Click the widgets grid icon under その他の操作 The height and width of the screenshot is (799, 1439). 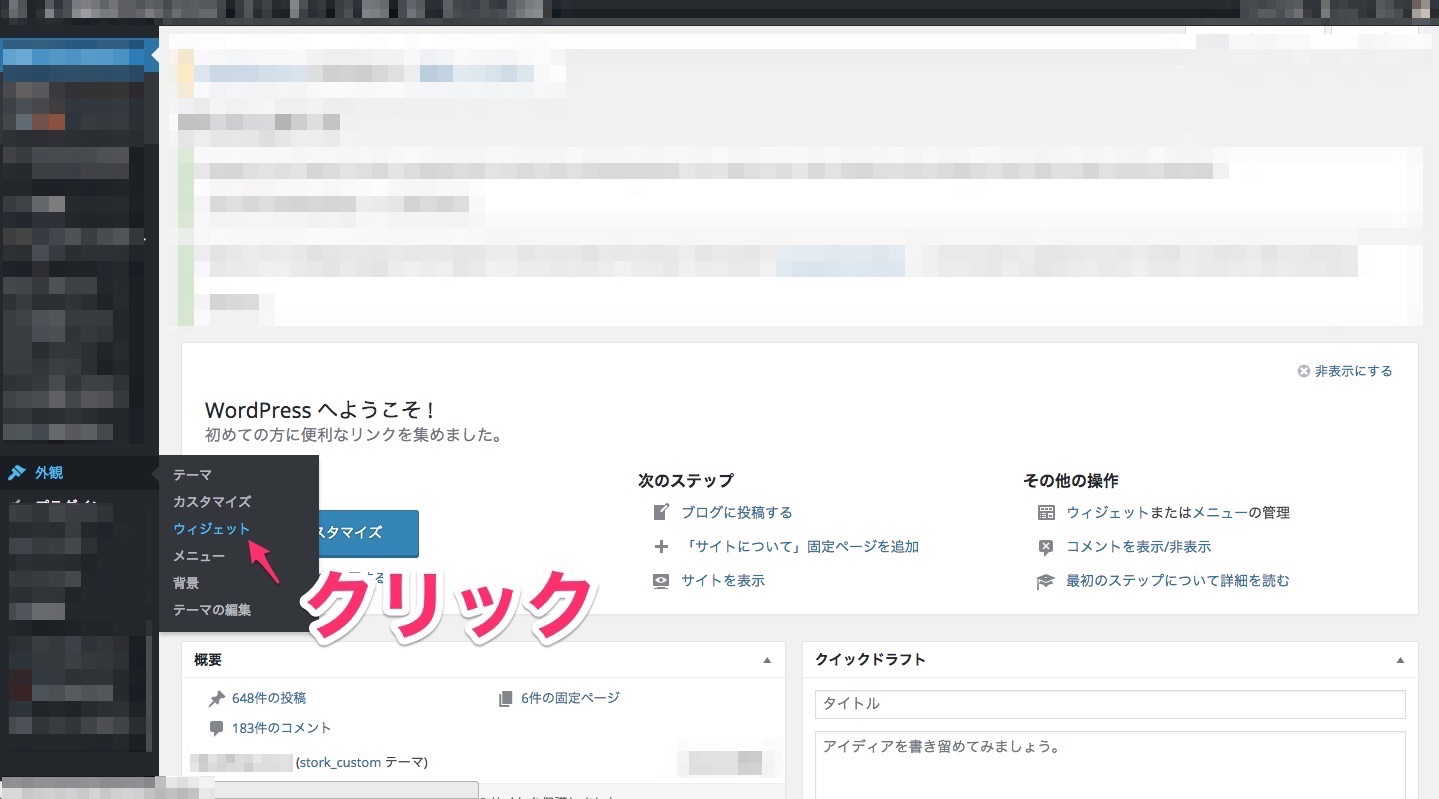point(1046,513)
